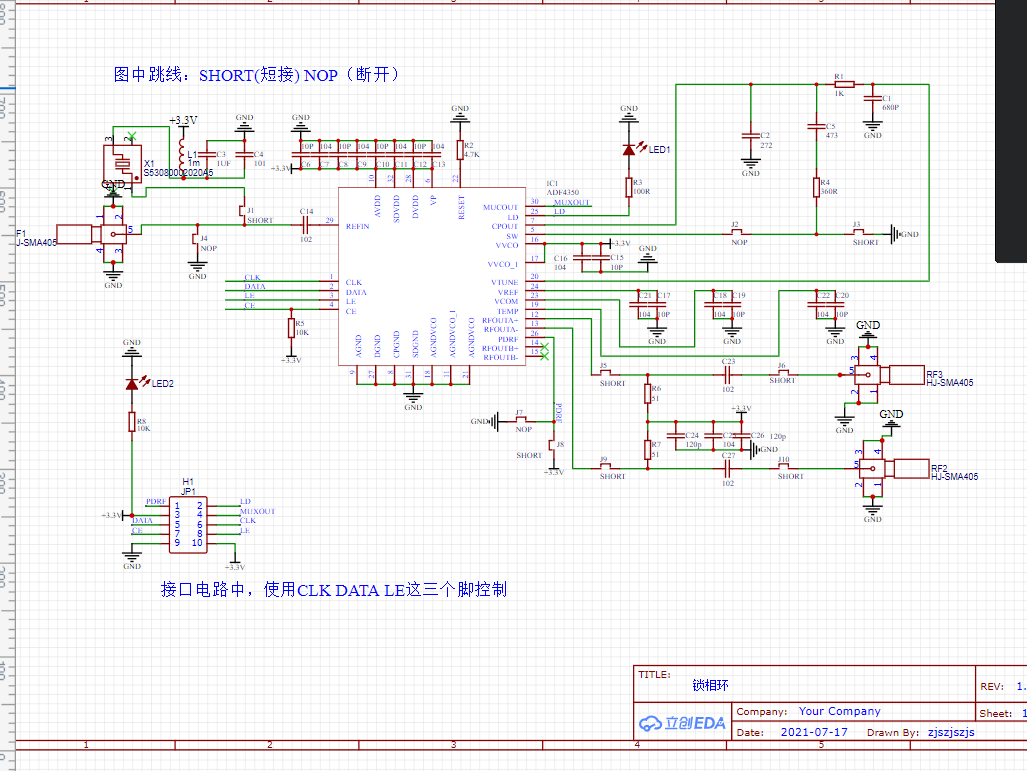
Task: Select the J1 SHORT jumper symbol
Action: point(242,211)
